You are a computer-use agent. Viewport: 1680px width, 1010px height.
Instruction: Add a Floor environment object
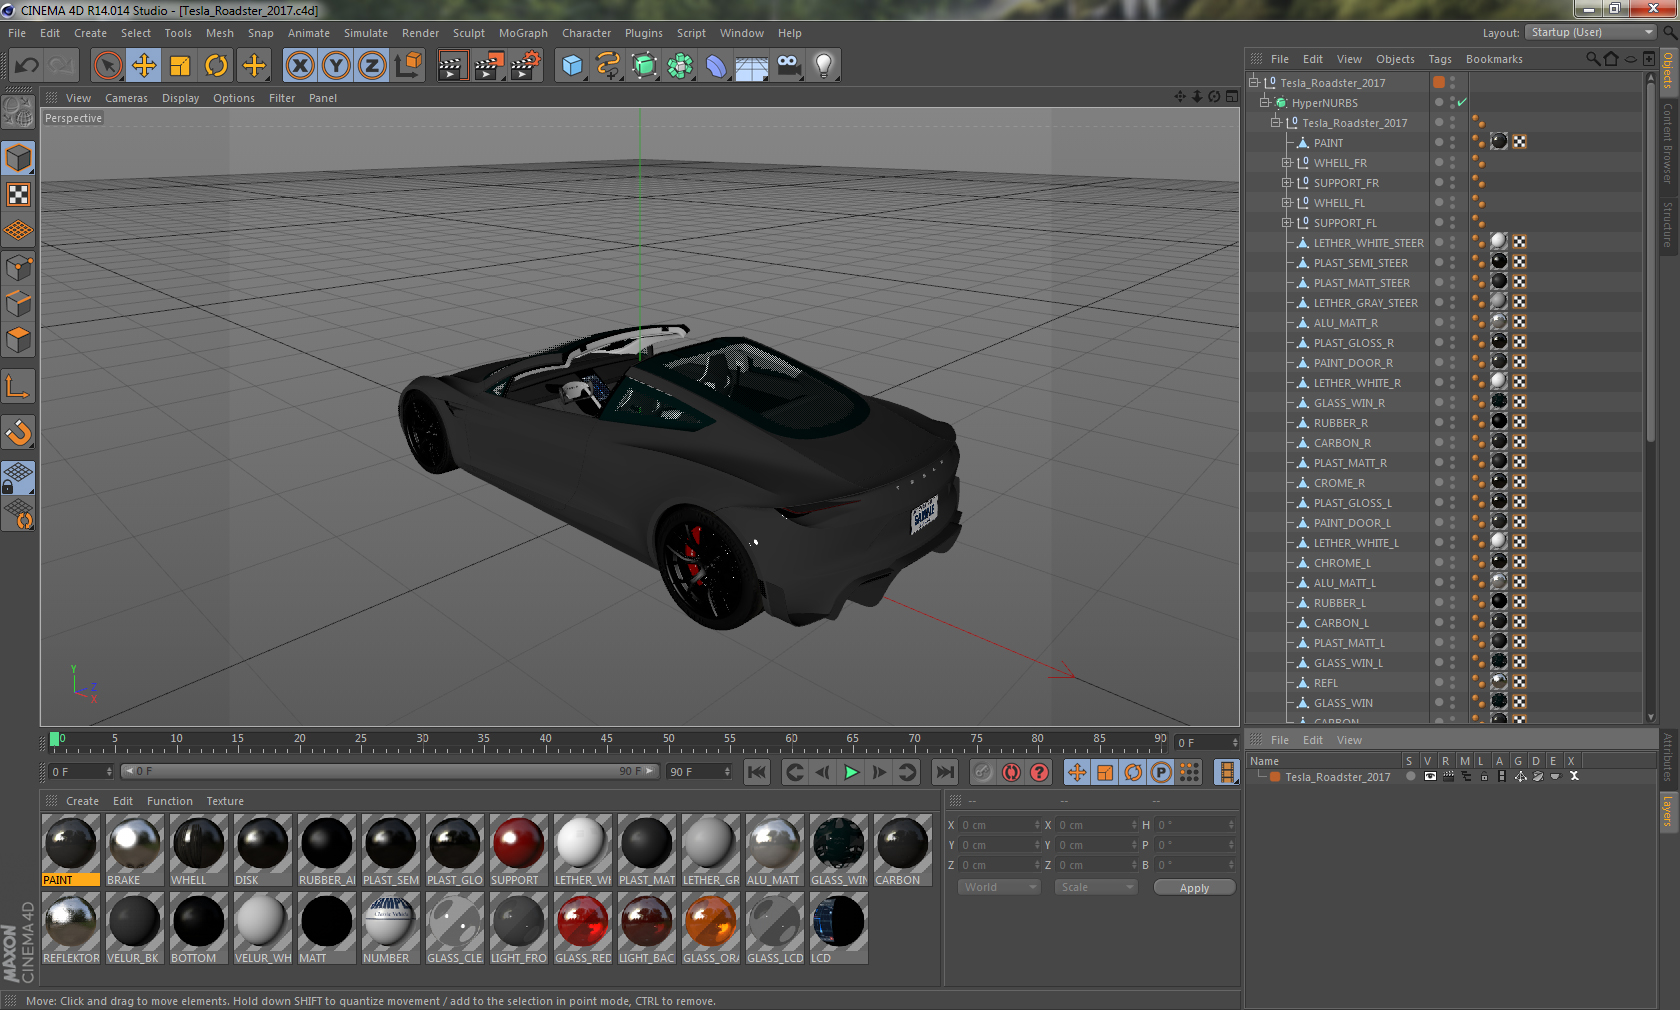click(x=752, y=66)
